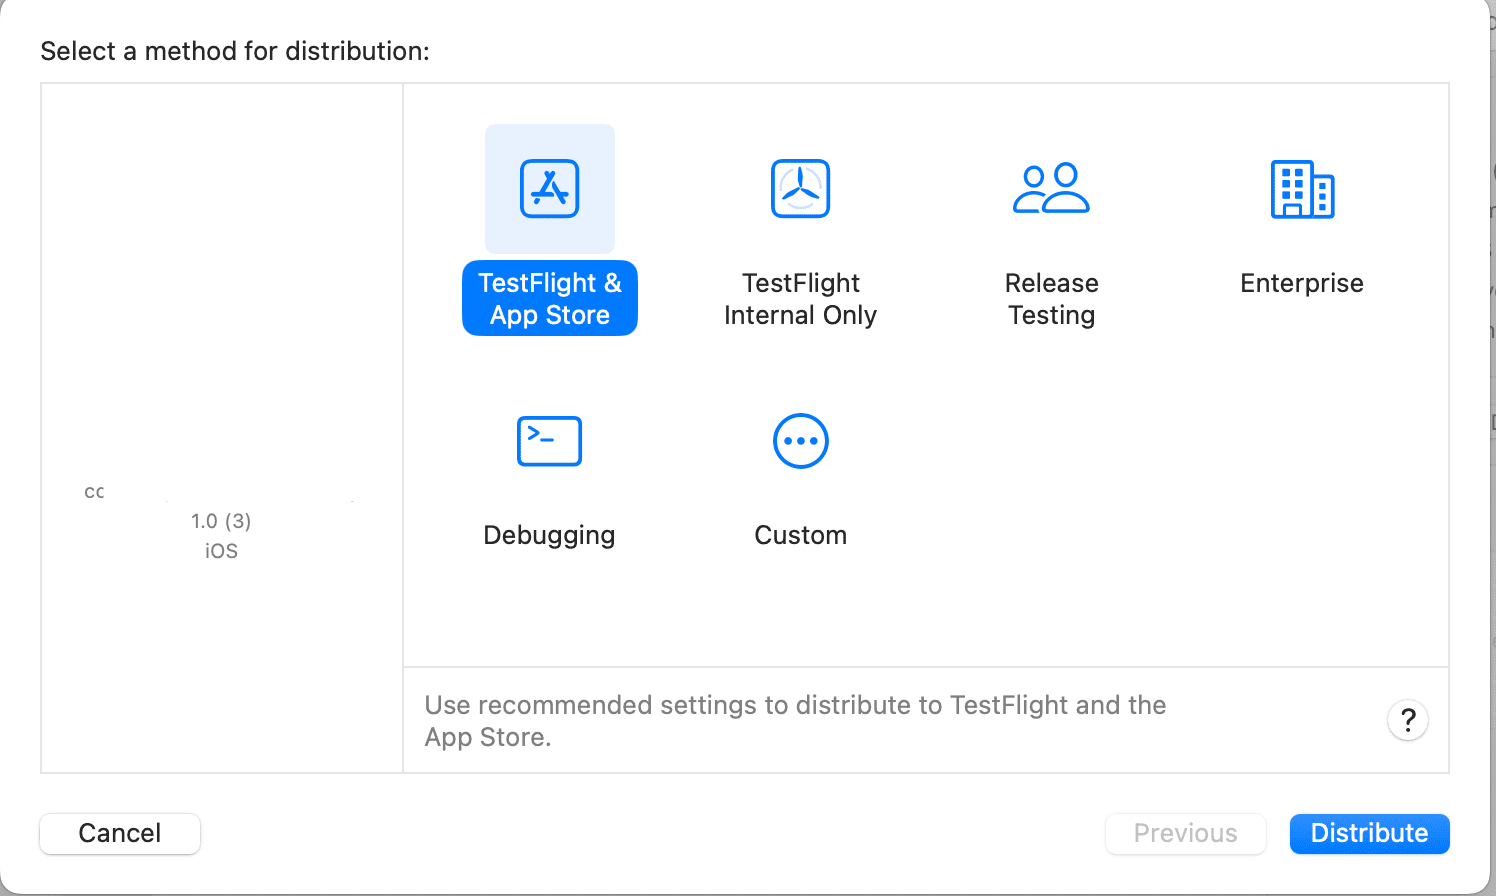Screen dimensions: 1496x896
Task: Select the Enterprise distribution option
Action: pos(1301,230)
